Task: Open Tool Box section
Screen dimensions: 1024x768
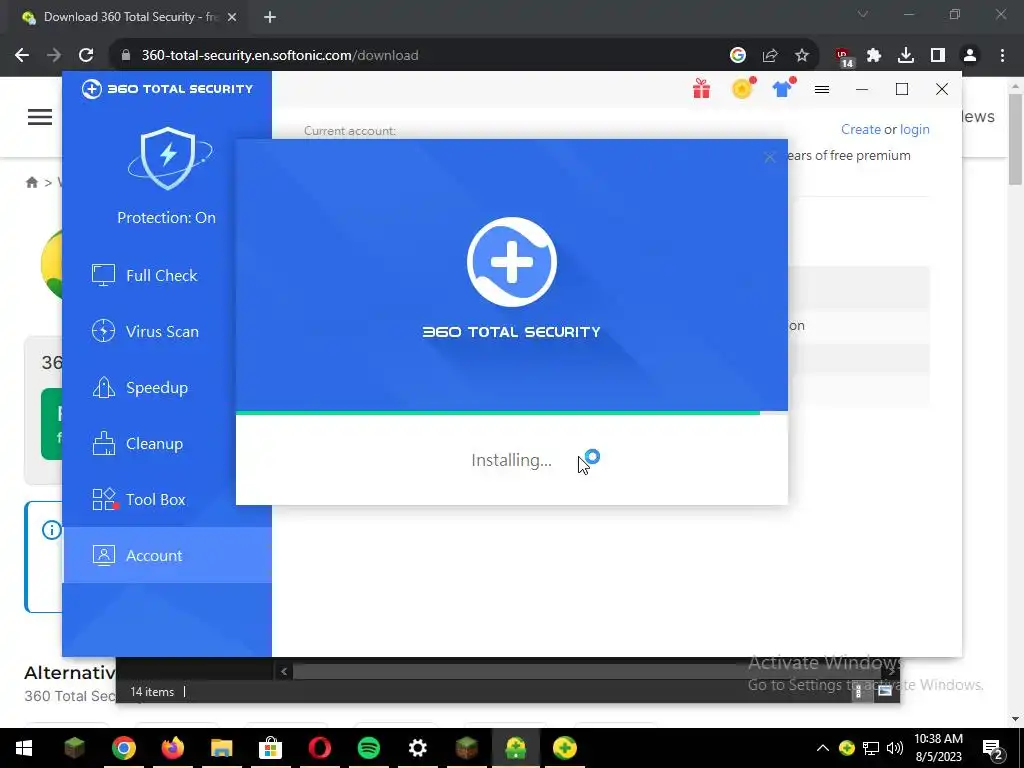Action: pos(167,500)
